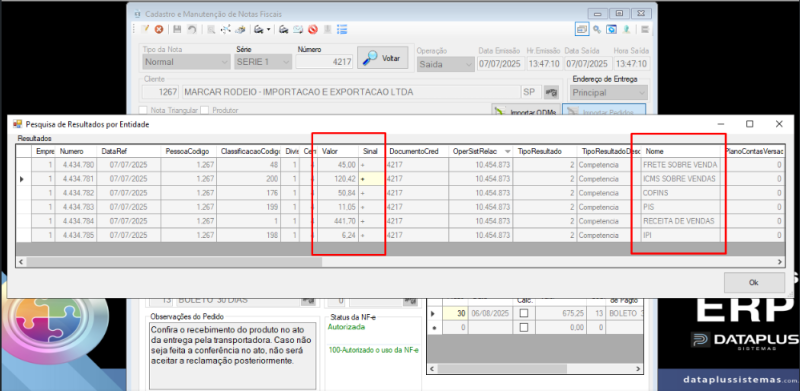
Task: Open the Série SERIE 1 dropdown
Action: point(263,62)
